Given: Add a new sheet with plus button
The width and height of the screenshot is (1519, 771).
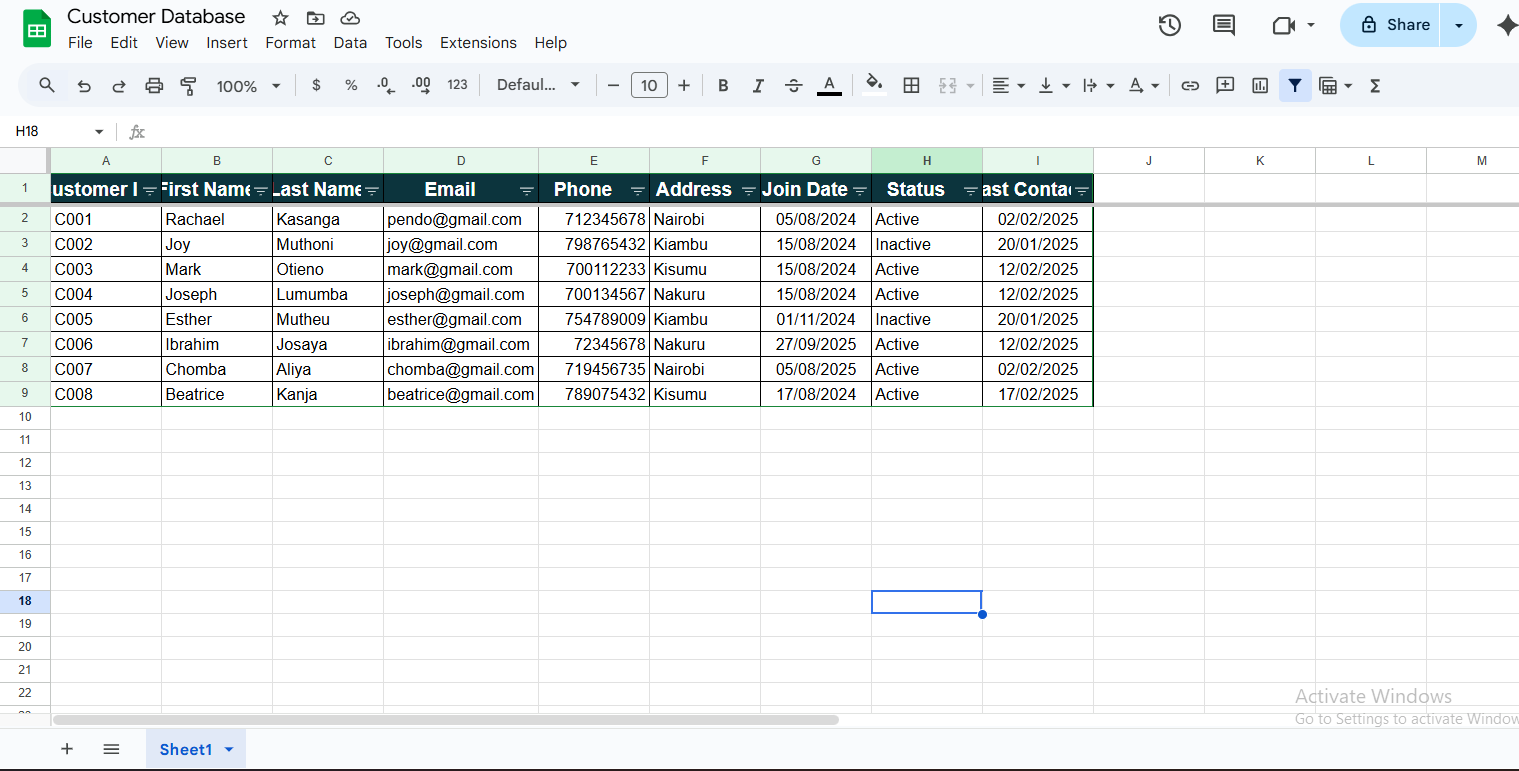Looking at the screenshot, I should pyautogui.click(x=67, y=748).
